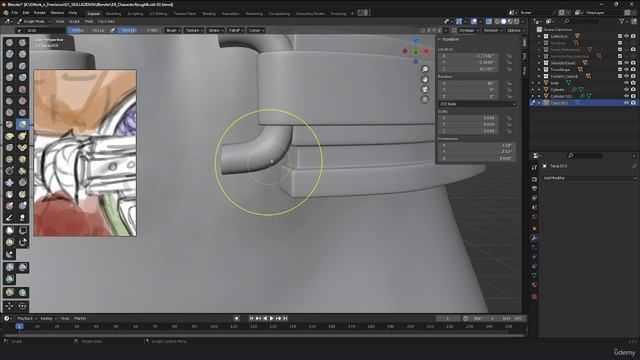Open the Brush settings dropdown
The height and width of the screenshot is (360, 640).
click(x=173, y=30)
